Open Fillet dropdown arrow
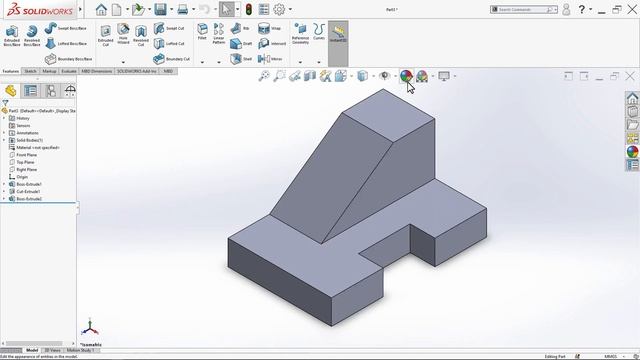This screenshot has height=360, width=640. (x=202, y=62)
